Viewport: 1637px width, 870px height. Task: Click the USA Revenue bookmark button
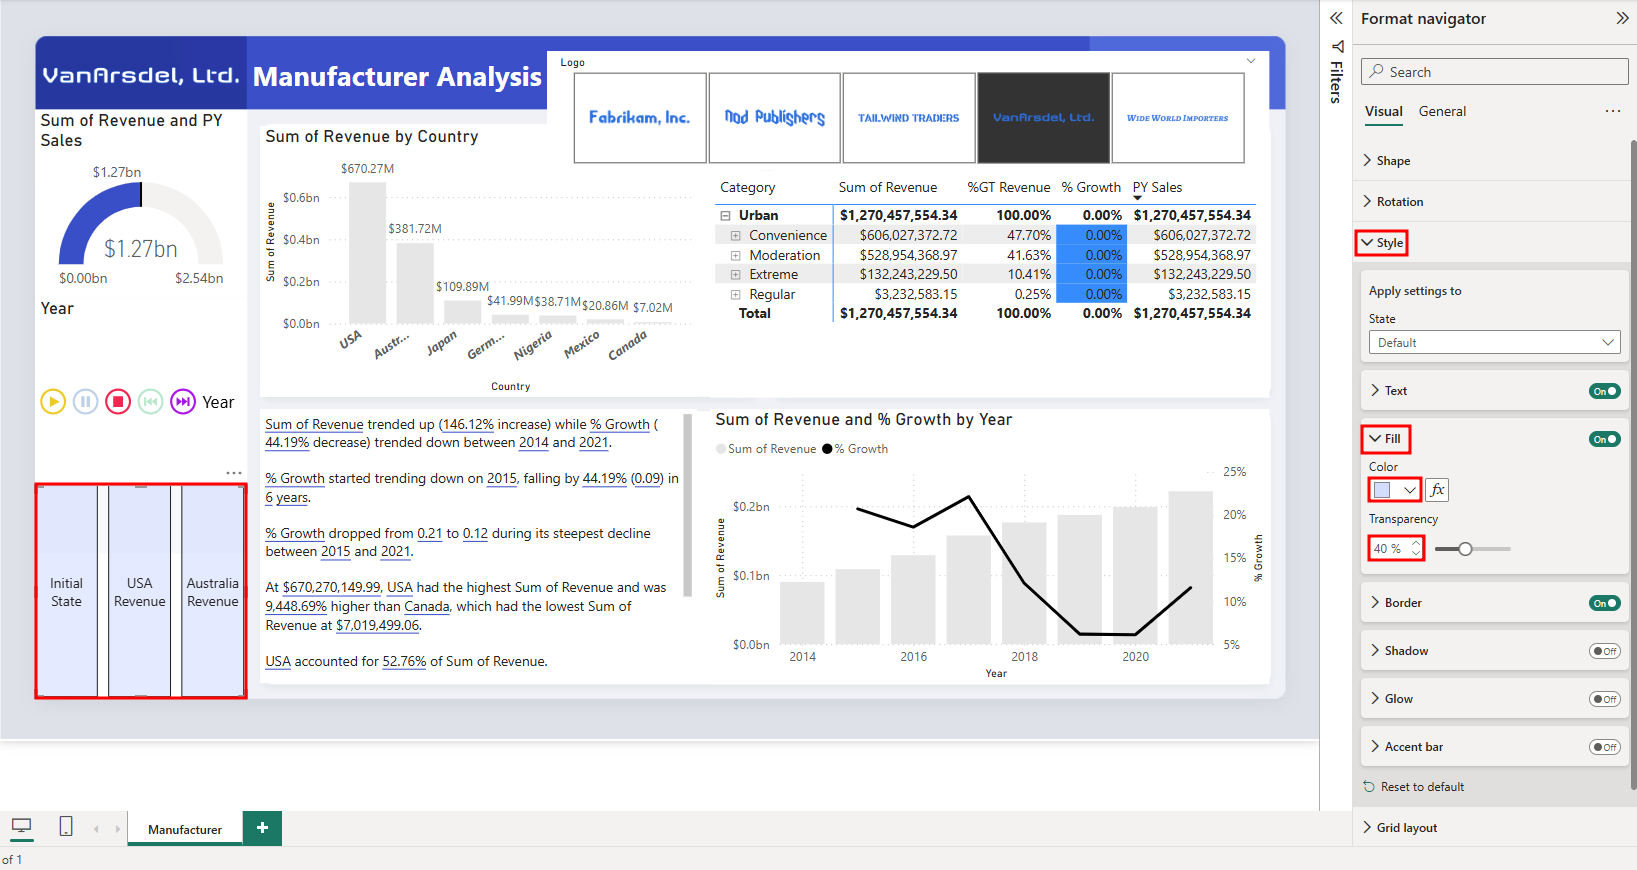[140, 592]
